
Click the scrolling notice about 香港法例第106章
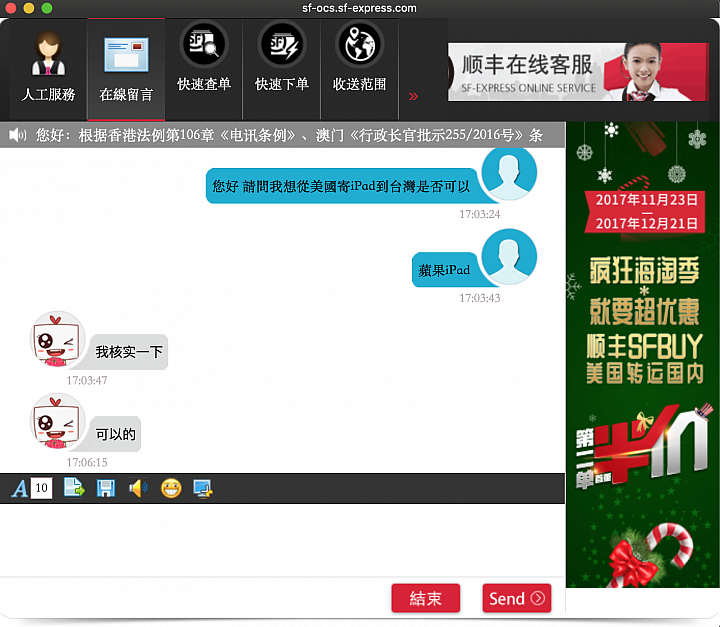pyautogui.click(x=289, y=135)
